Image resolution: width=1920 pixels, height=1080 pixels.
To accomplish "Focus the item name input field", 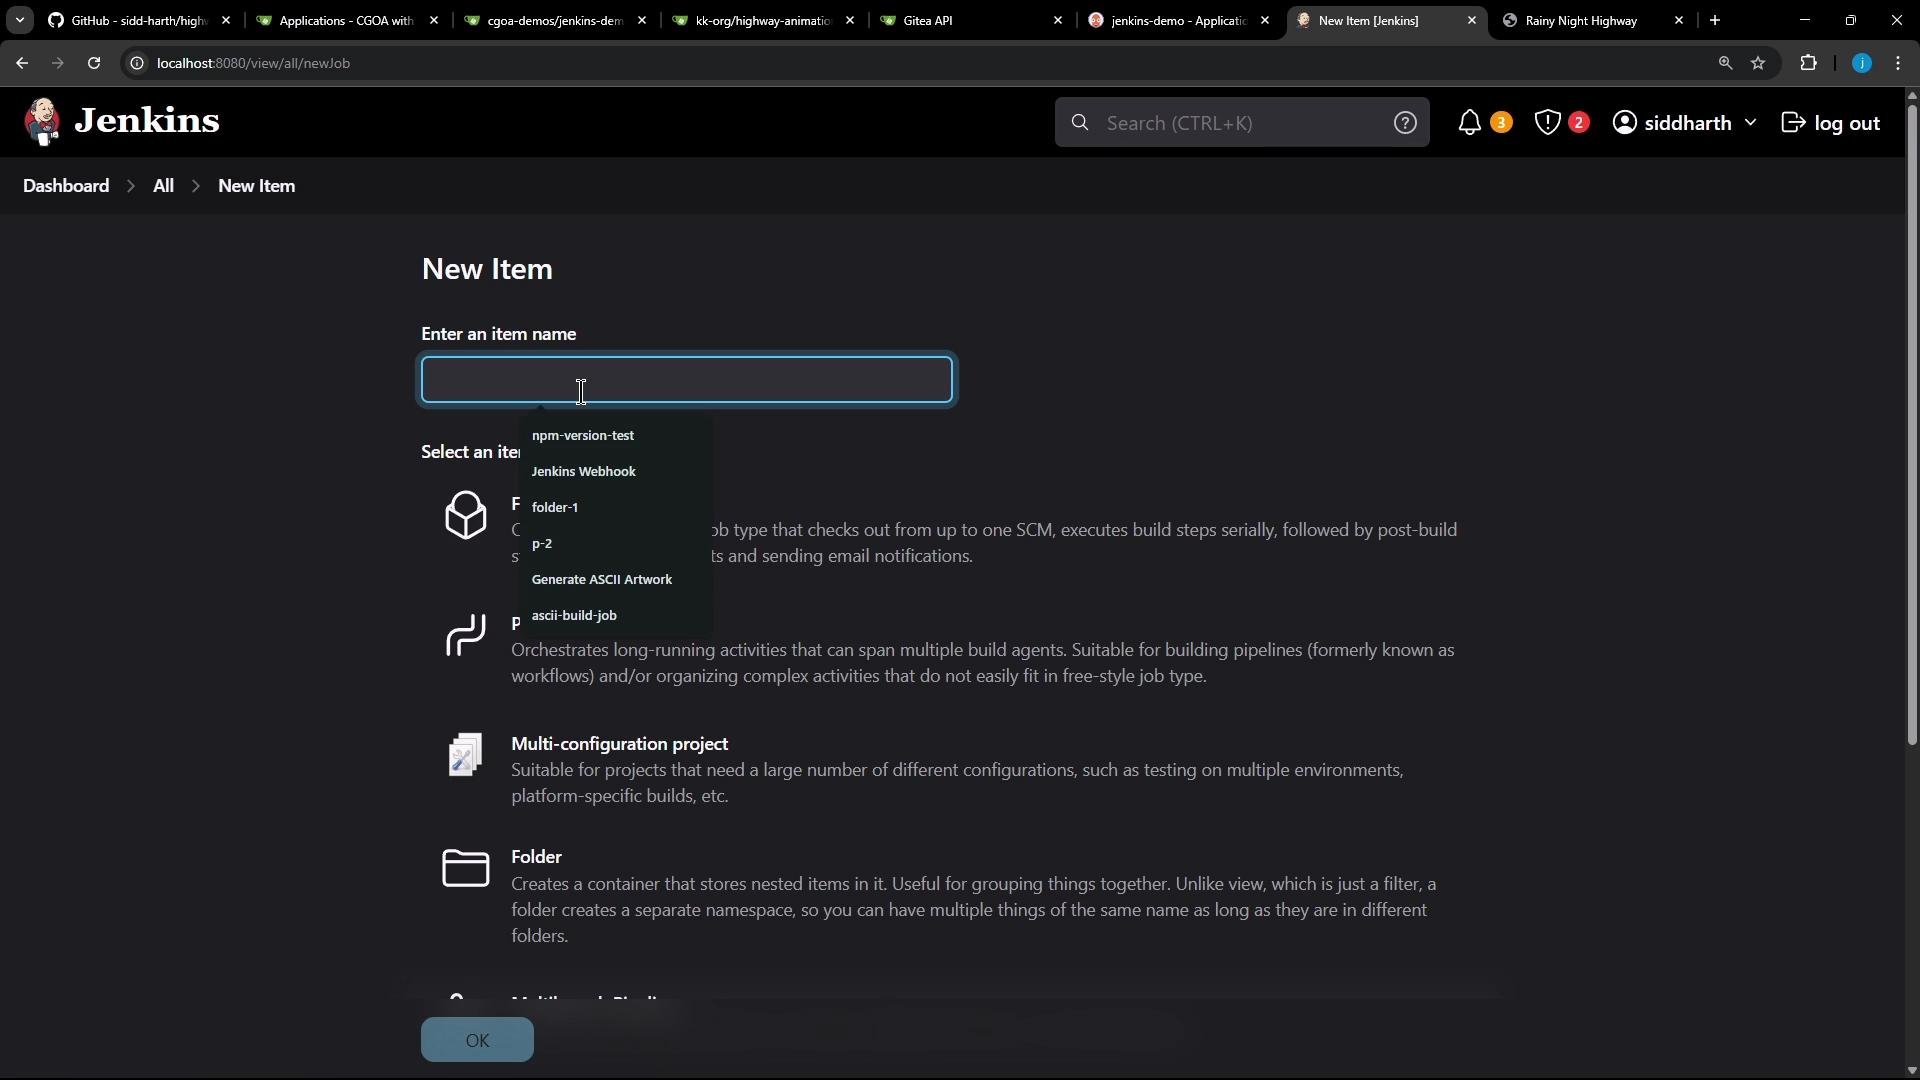I will (x=687, y=380).
